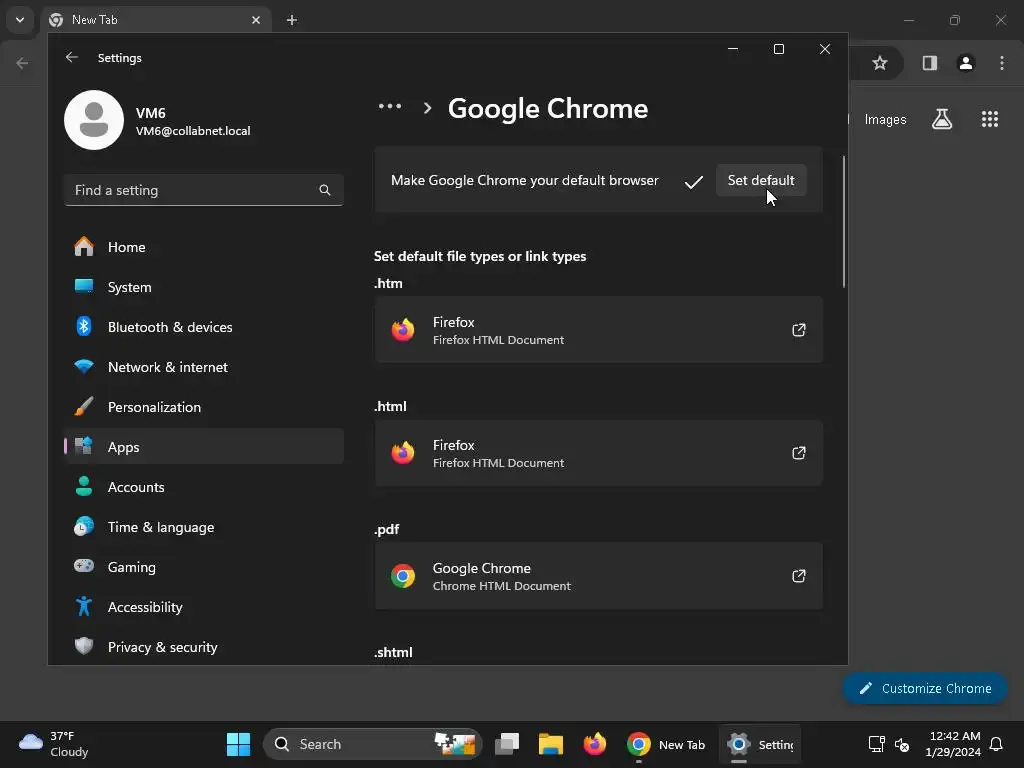The height and width of the screenshot is (768, 1024).
Task: Click Chrome's back navigation arrow
Action: (22, 63)
